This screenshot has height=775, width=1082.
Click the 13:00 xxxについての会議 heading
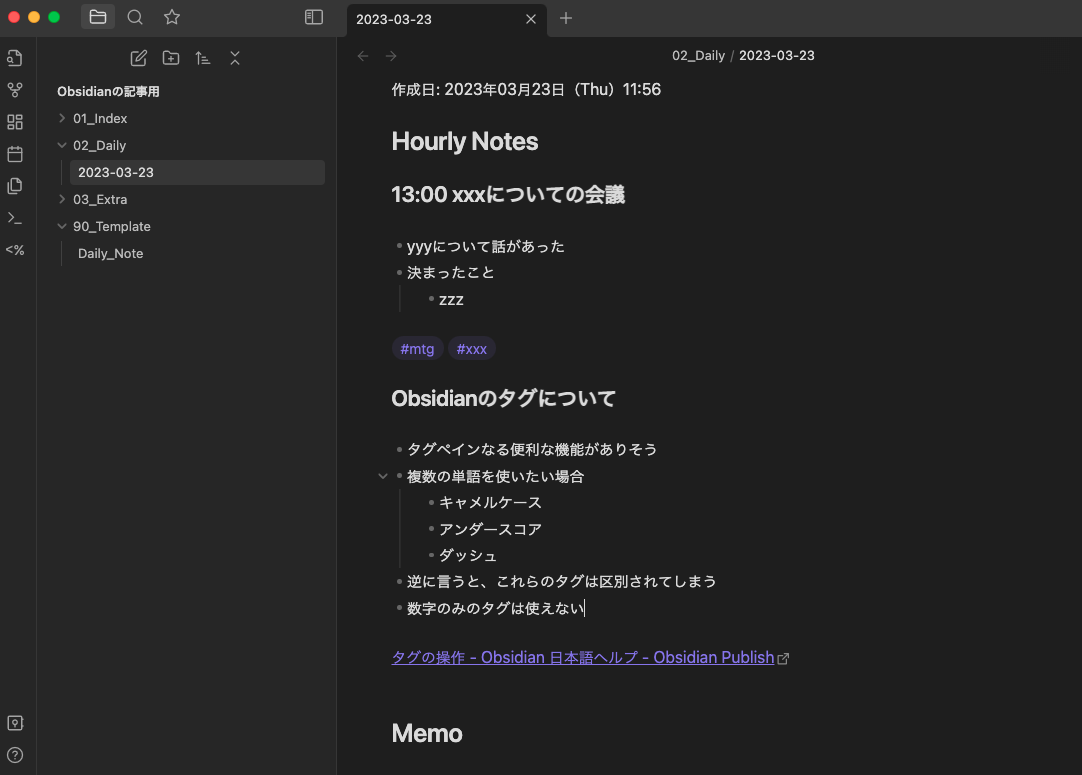pyautogui.click(x=508, y=195)
